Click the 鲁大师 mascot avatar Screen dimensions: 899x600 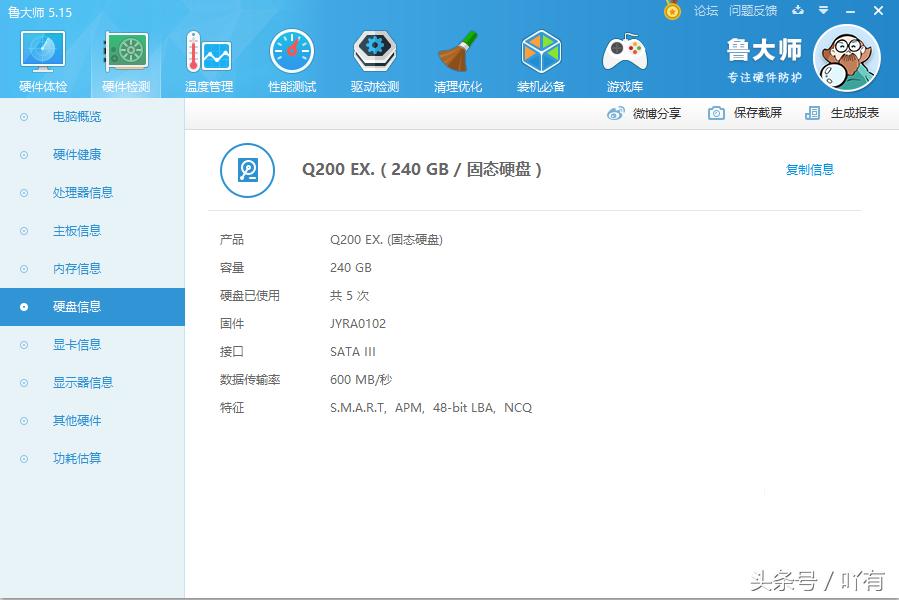pyautogui.click(x=846, y=57)
